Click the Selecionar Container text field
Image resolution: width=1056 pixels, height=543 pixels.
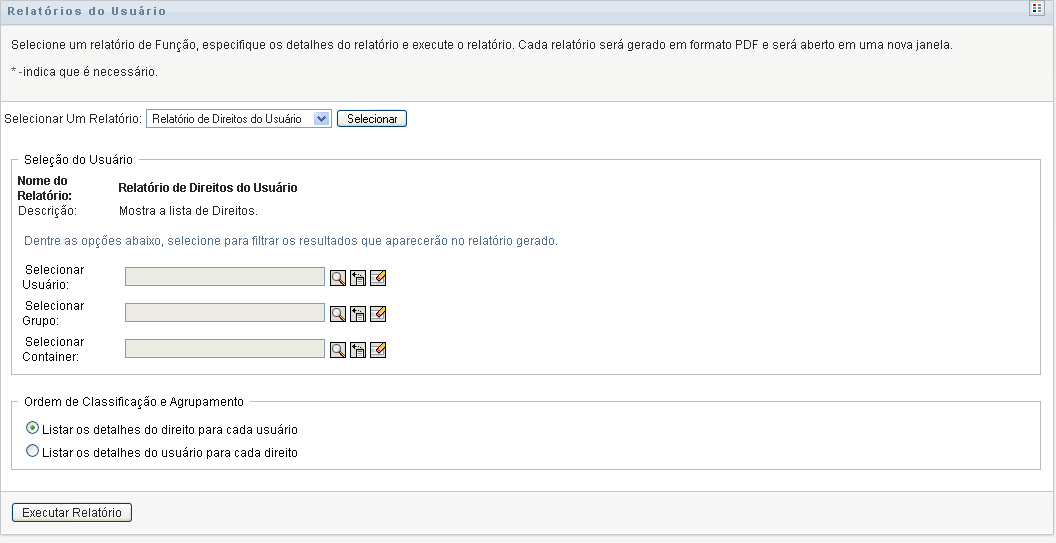(225, 349)
